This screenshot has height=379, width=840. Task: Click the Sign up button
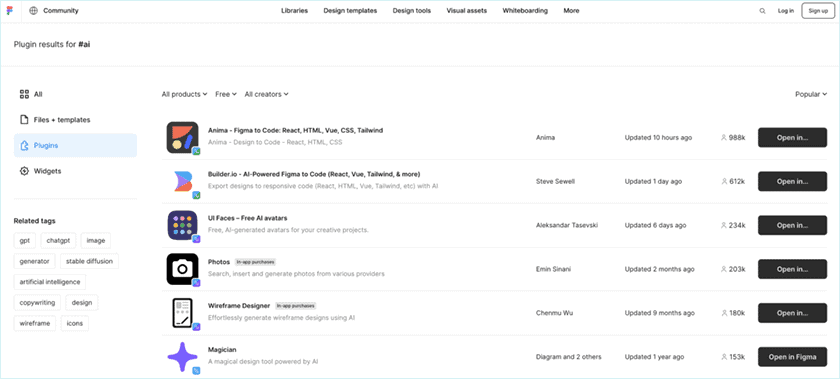[x=818, y=11]
